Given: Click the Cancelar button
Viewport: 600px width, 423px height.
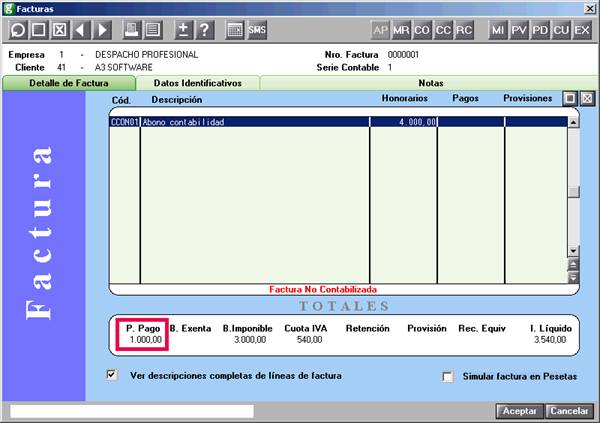Looking at the screenshot, I should 569,411.
